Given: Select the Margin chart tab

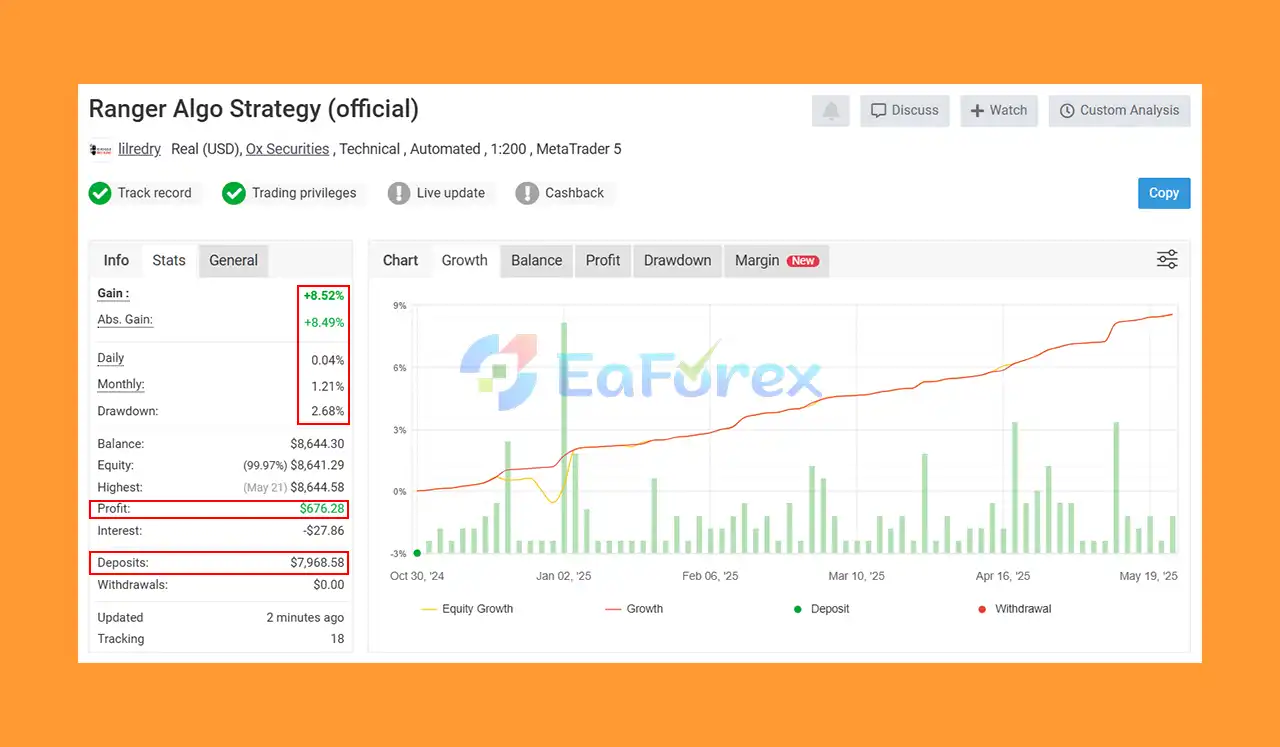Looking at the screenshot, I should 776,260.
